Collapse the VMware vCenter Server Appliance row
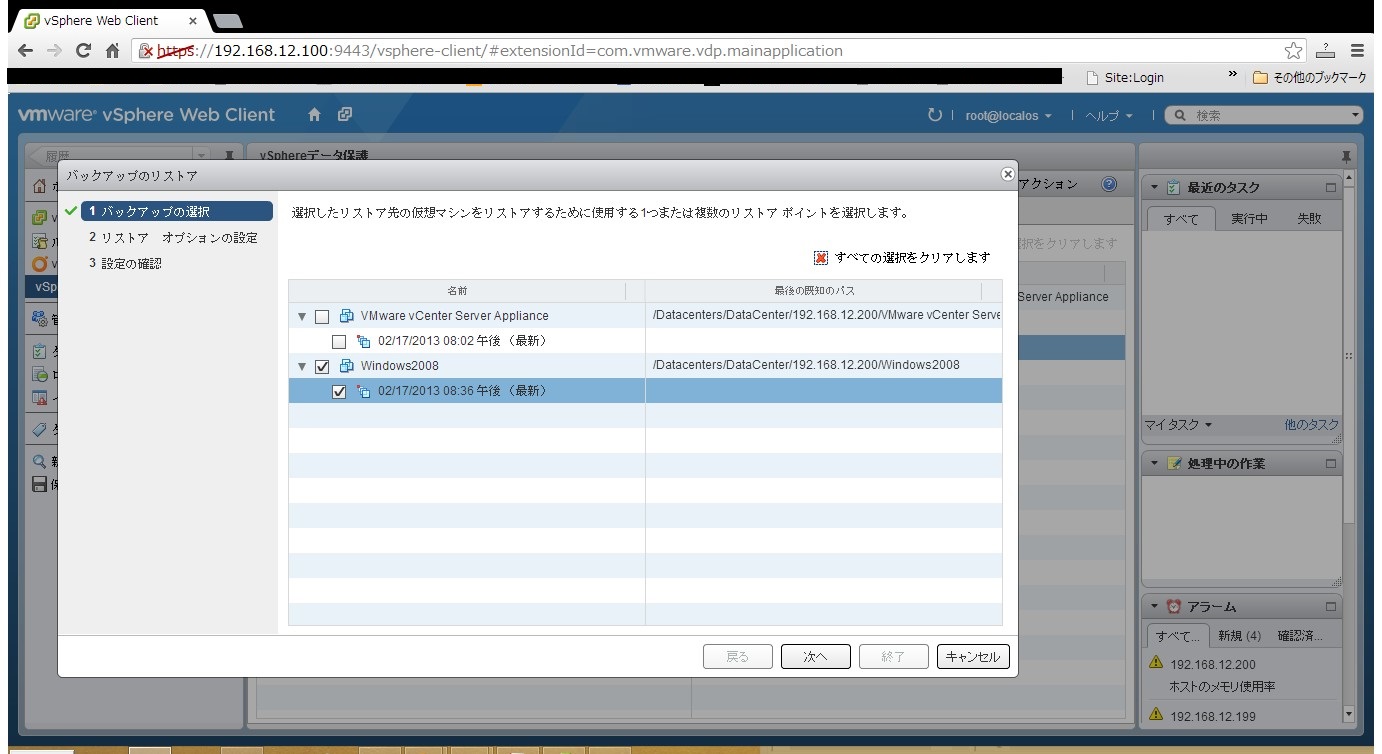Viewport: 1382px width, 754px height. pyautogui.click(x=302, y=316)
